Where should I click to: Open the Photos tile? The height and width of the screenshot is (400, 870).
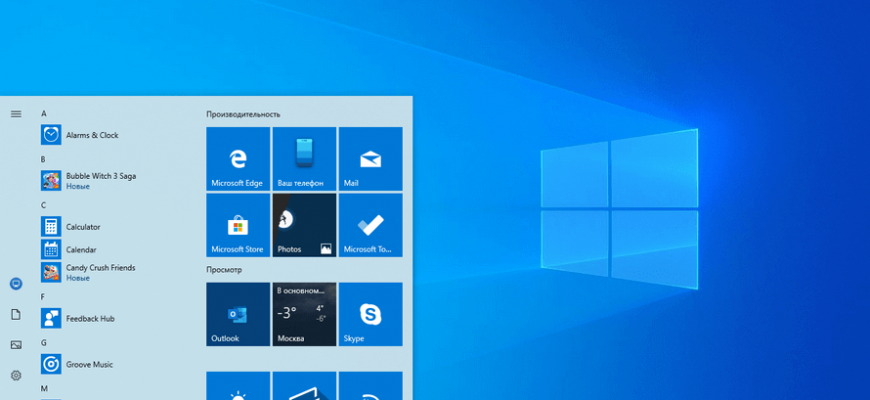point(304,225)
